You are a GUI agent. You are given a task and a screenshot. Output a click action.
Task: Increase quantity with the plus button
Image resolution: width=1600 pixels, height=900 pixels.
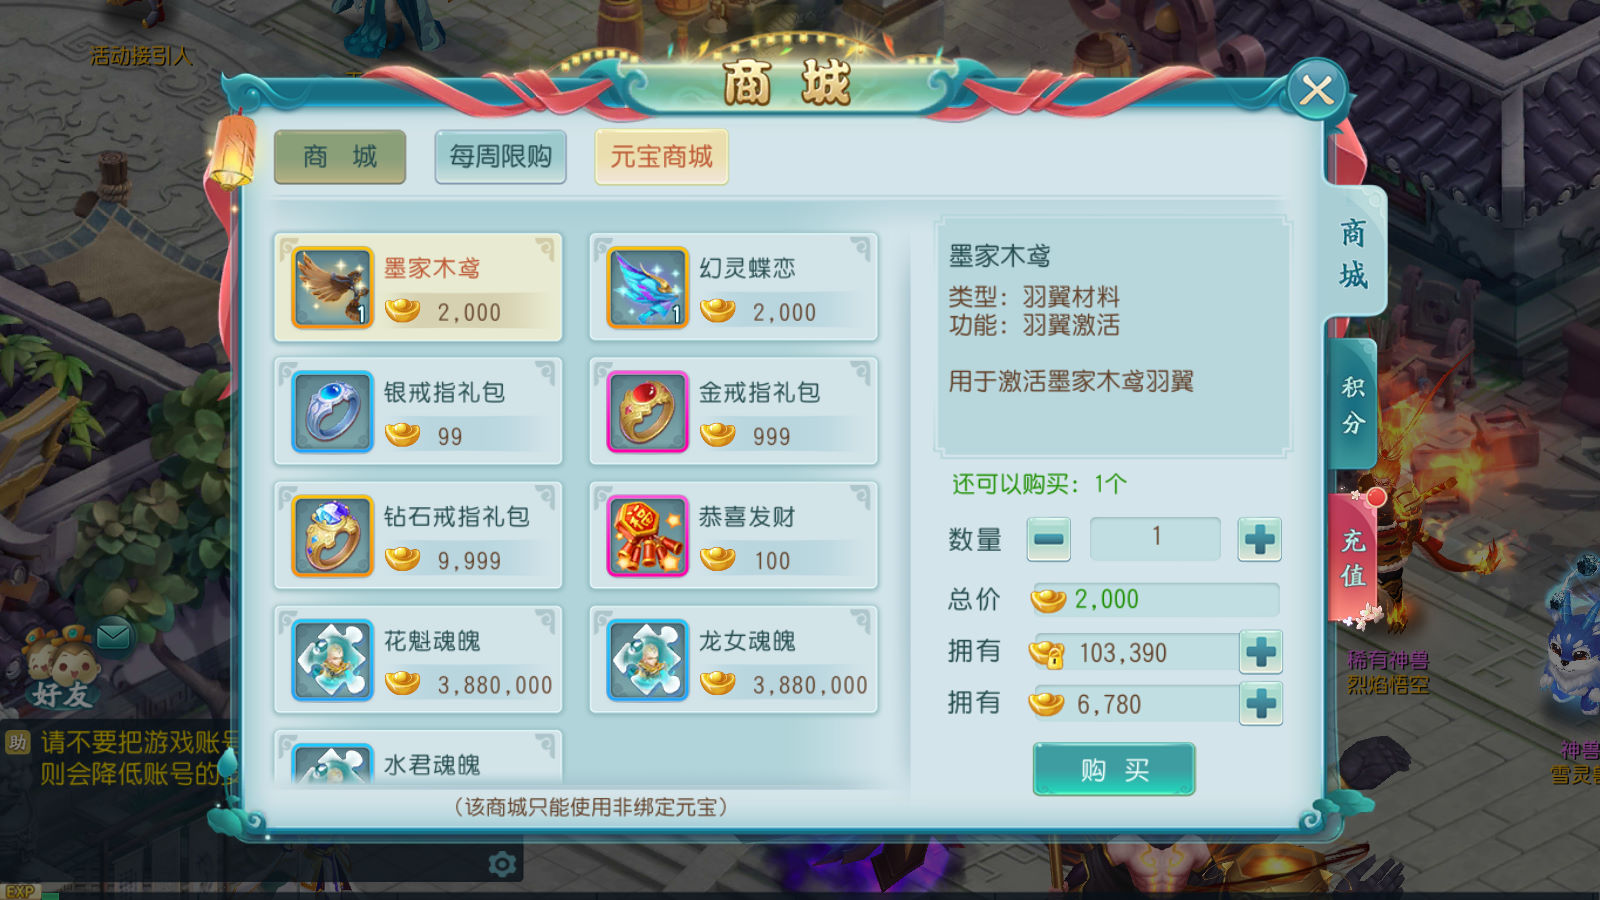click(1259, 539)
